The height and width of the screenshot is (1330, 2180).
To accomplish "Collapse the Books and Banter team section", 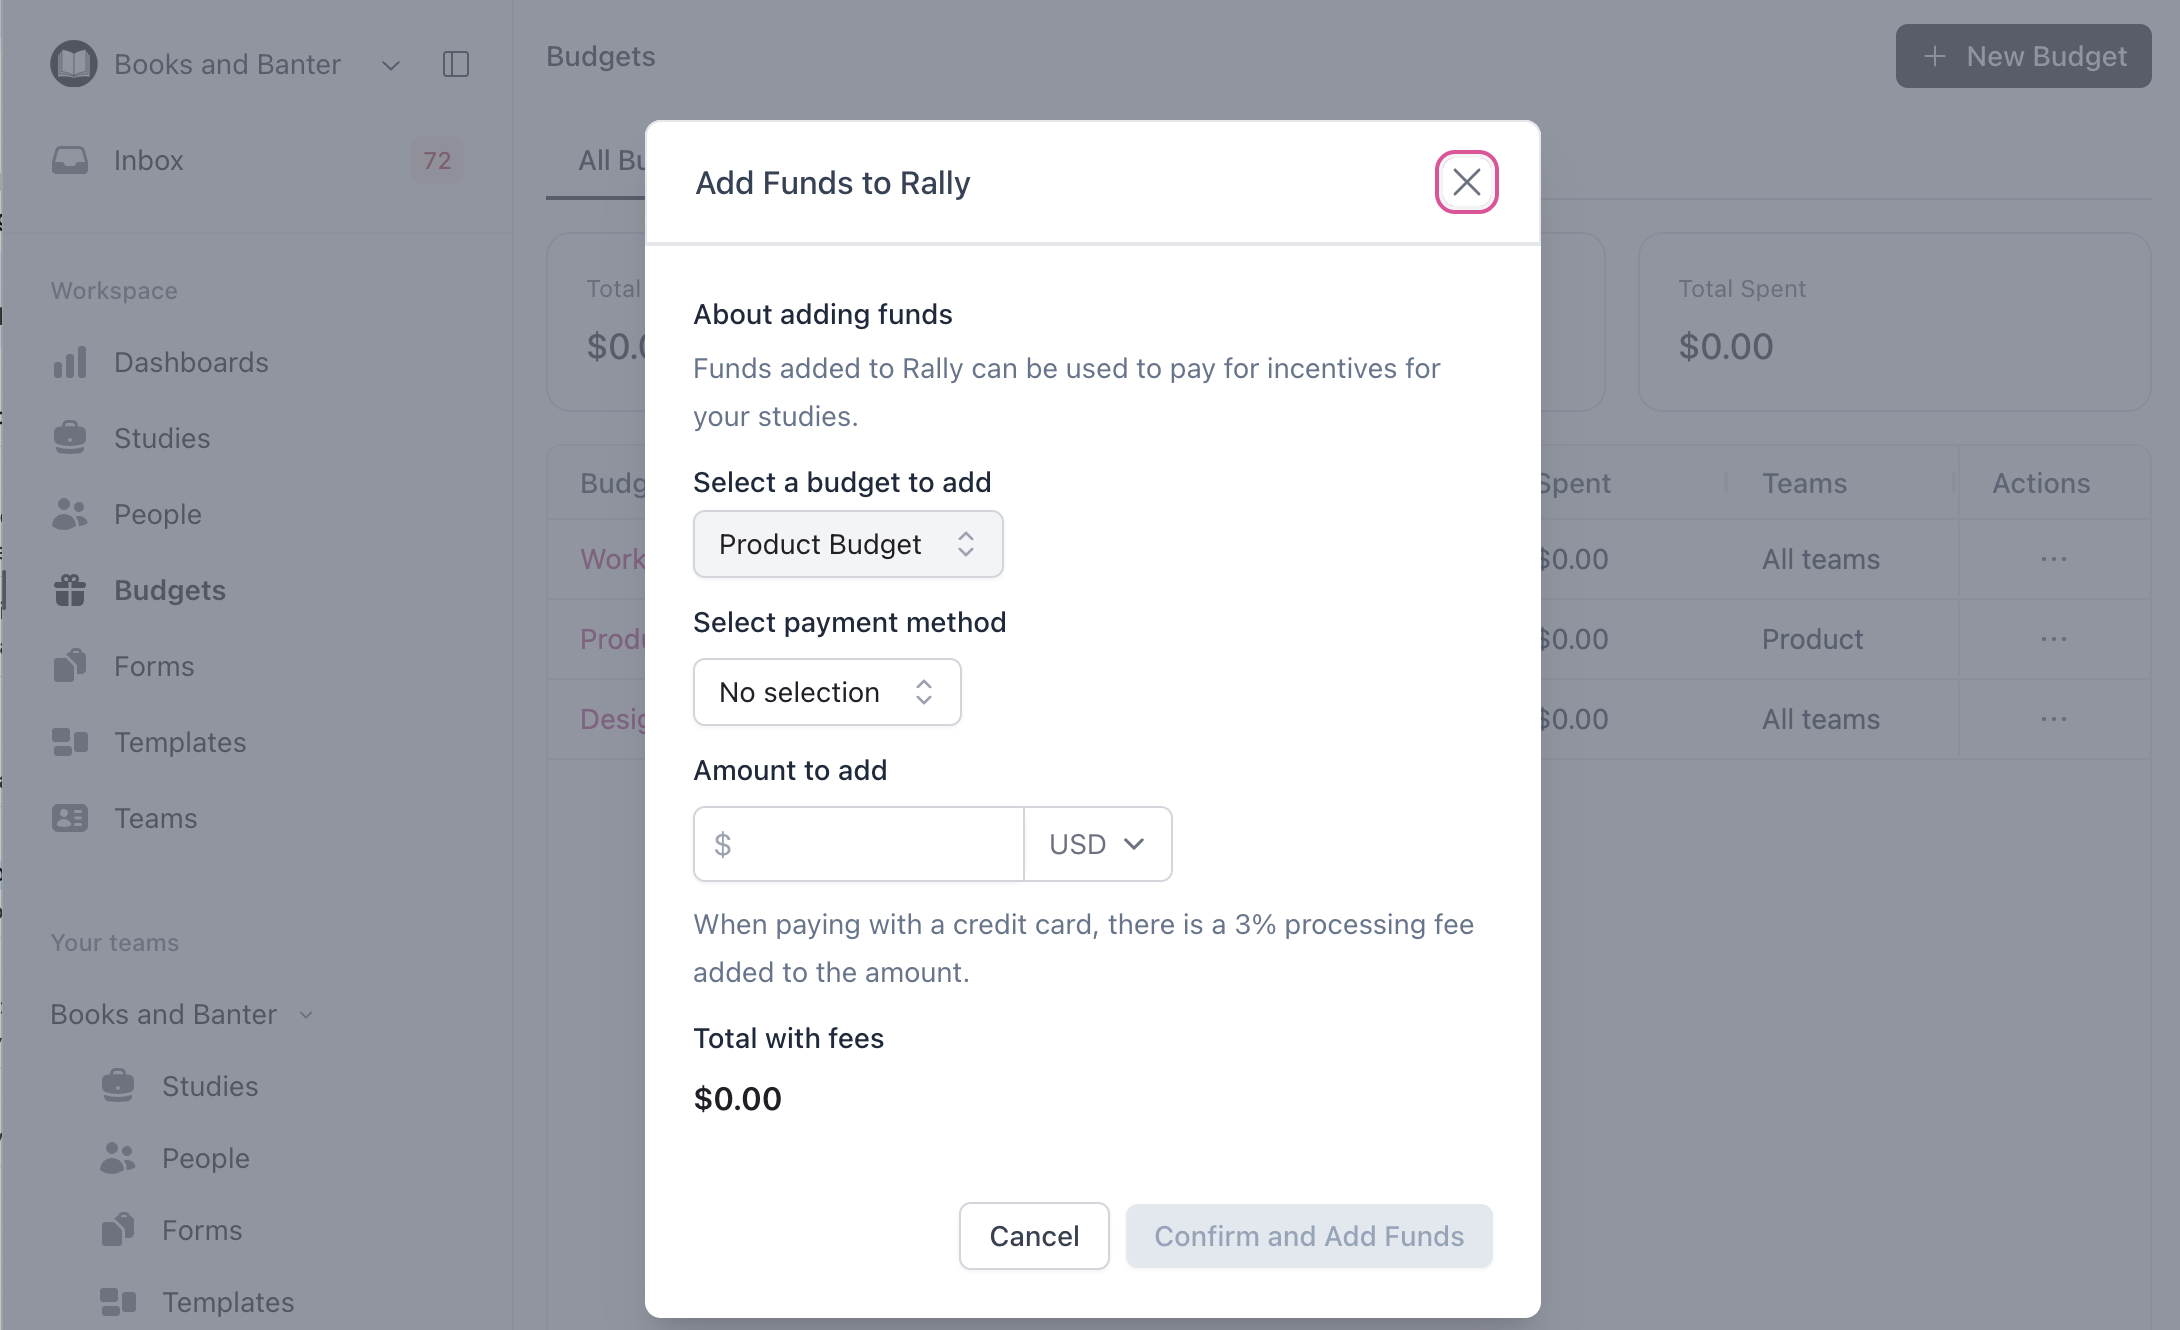I will (x=306, y=1015).
